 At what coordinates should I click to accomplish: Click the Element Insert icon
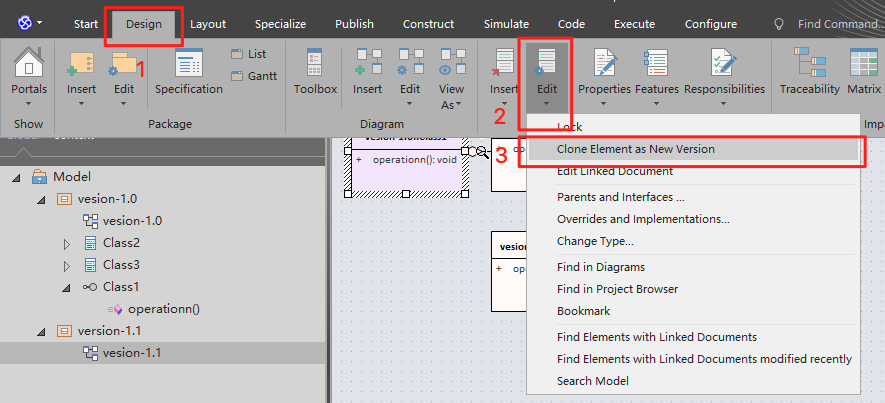503,63
